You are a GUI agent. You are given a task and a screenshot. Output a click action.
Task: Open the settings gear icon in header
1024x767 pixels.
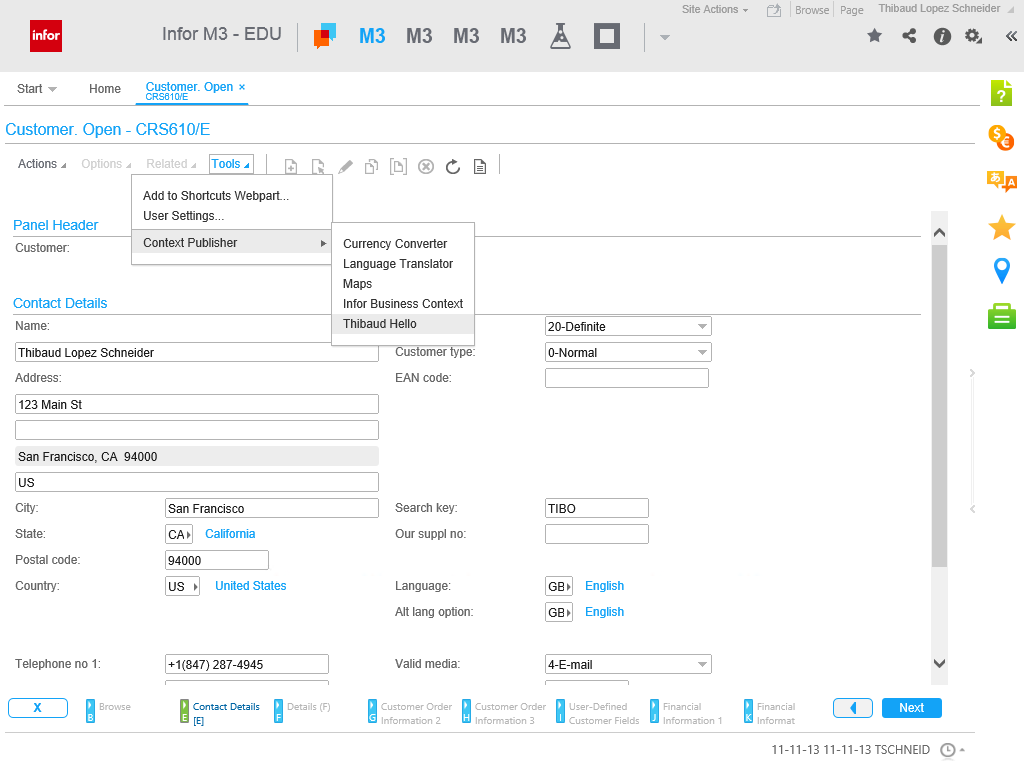973,36
